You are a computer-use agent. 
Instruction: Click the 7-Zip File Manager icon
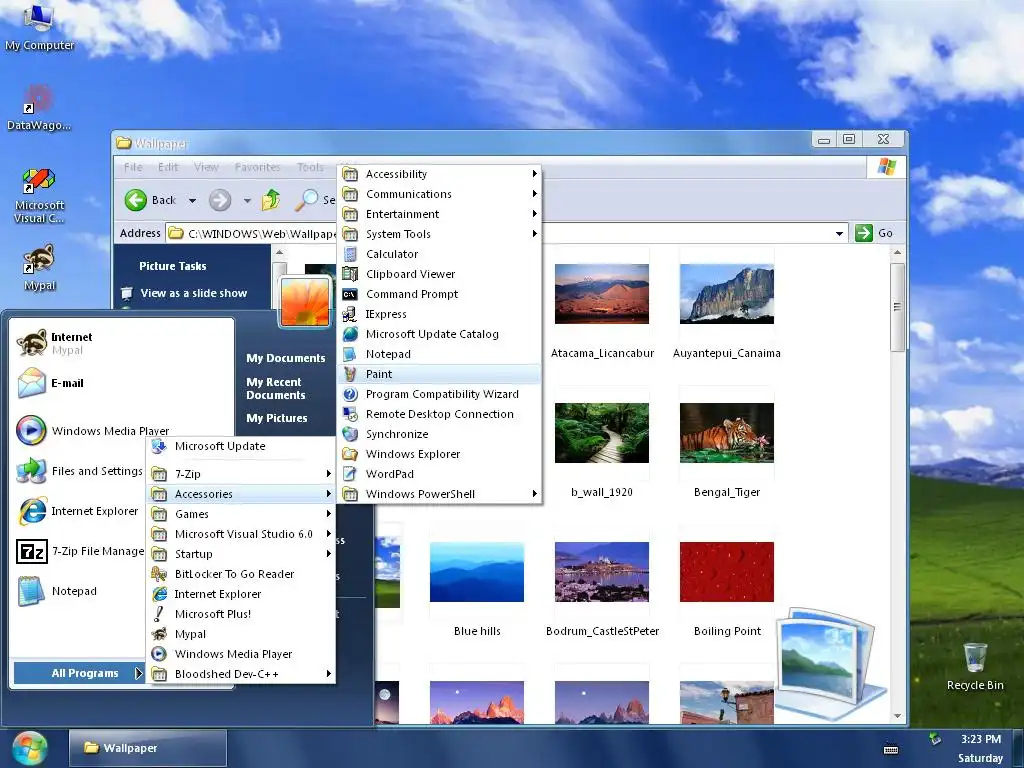coord(31,551)
